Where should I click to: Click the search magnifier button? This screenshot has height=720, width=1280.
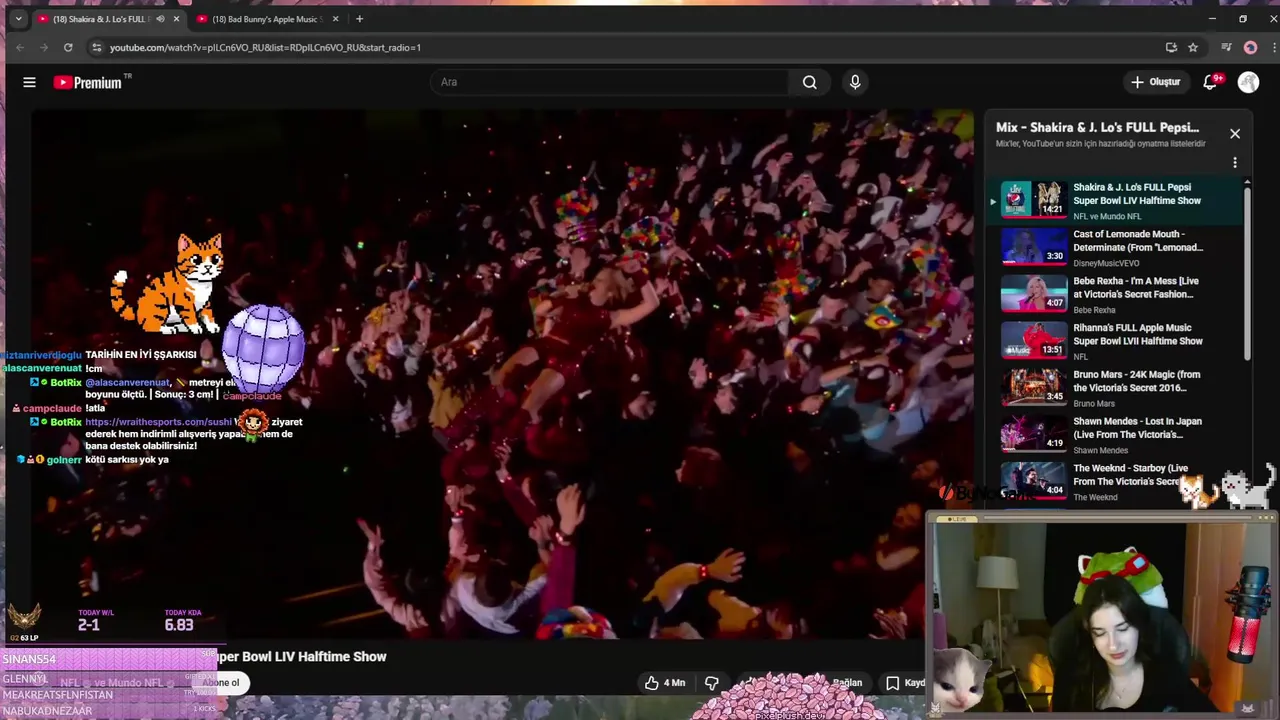tap(809, 82)
